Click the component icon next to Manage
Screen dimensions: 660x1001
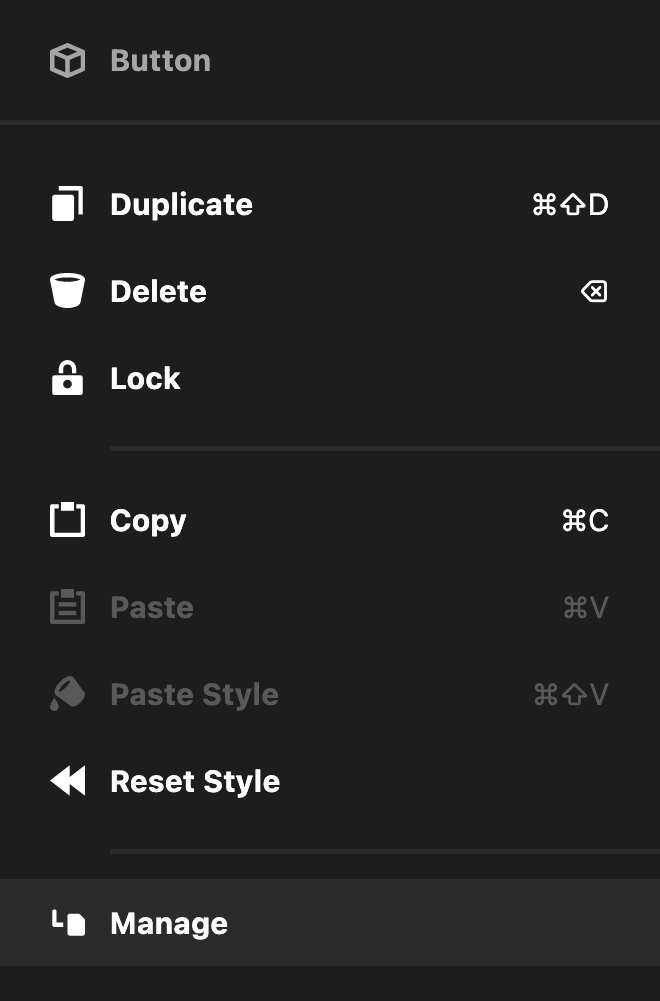[66, 922]
